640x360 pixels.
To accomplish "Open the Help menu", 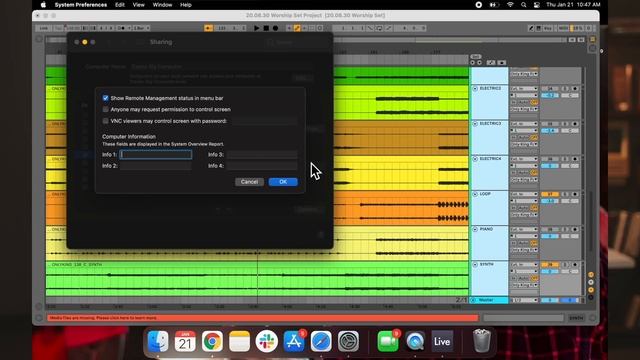I will (x=186, y=5).
